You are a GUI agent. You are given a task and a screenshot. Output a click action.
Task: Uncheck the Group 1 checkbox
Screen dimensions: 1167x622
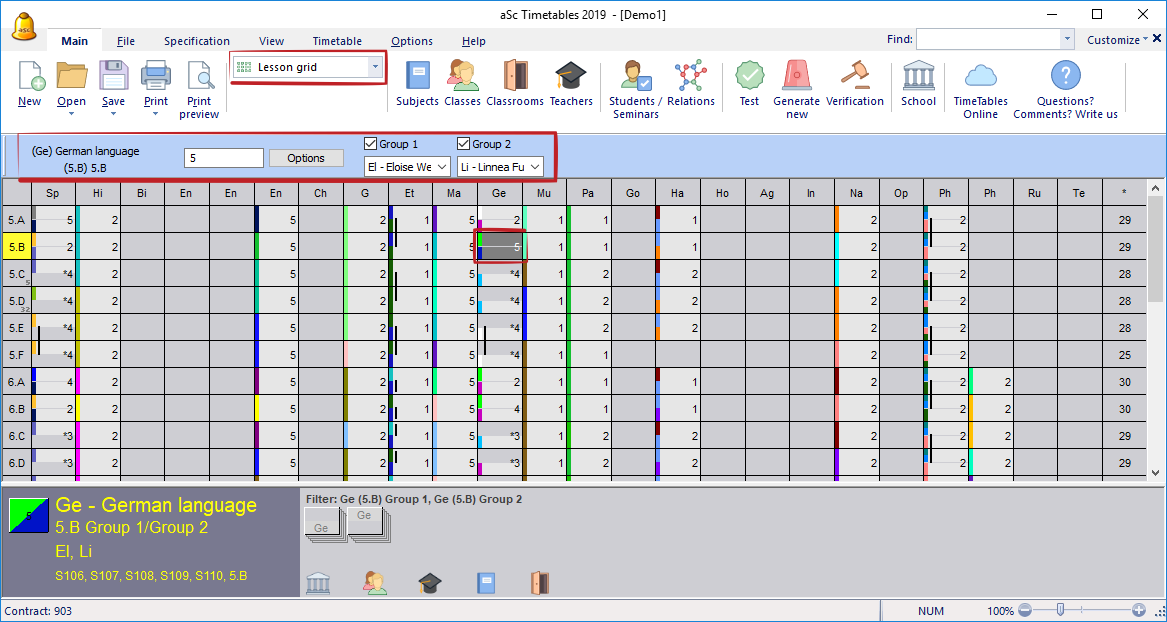tap(371, 144)
